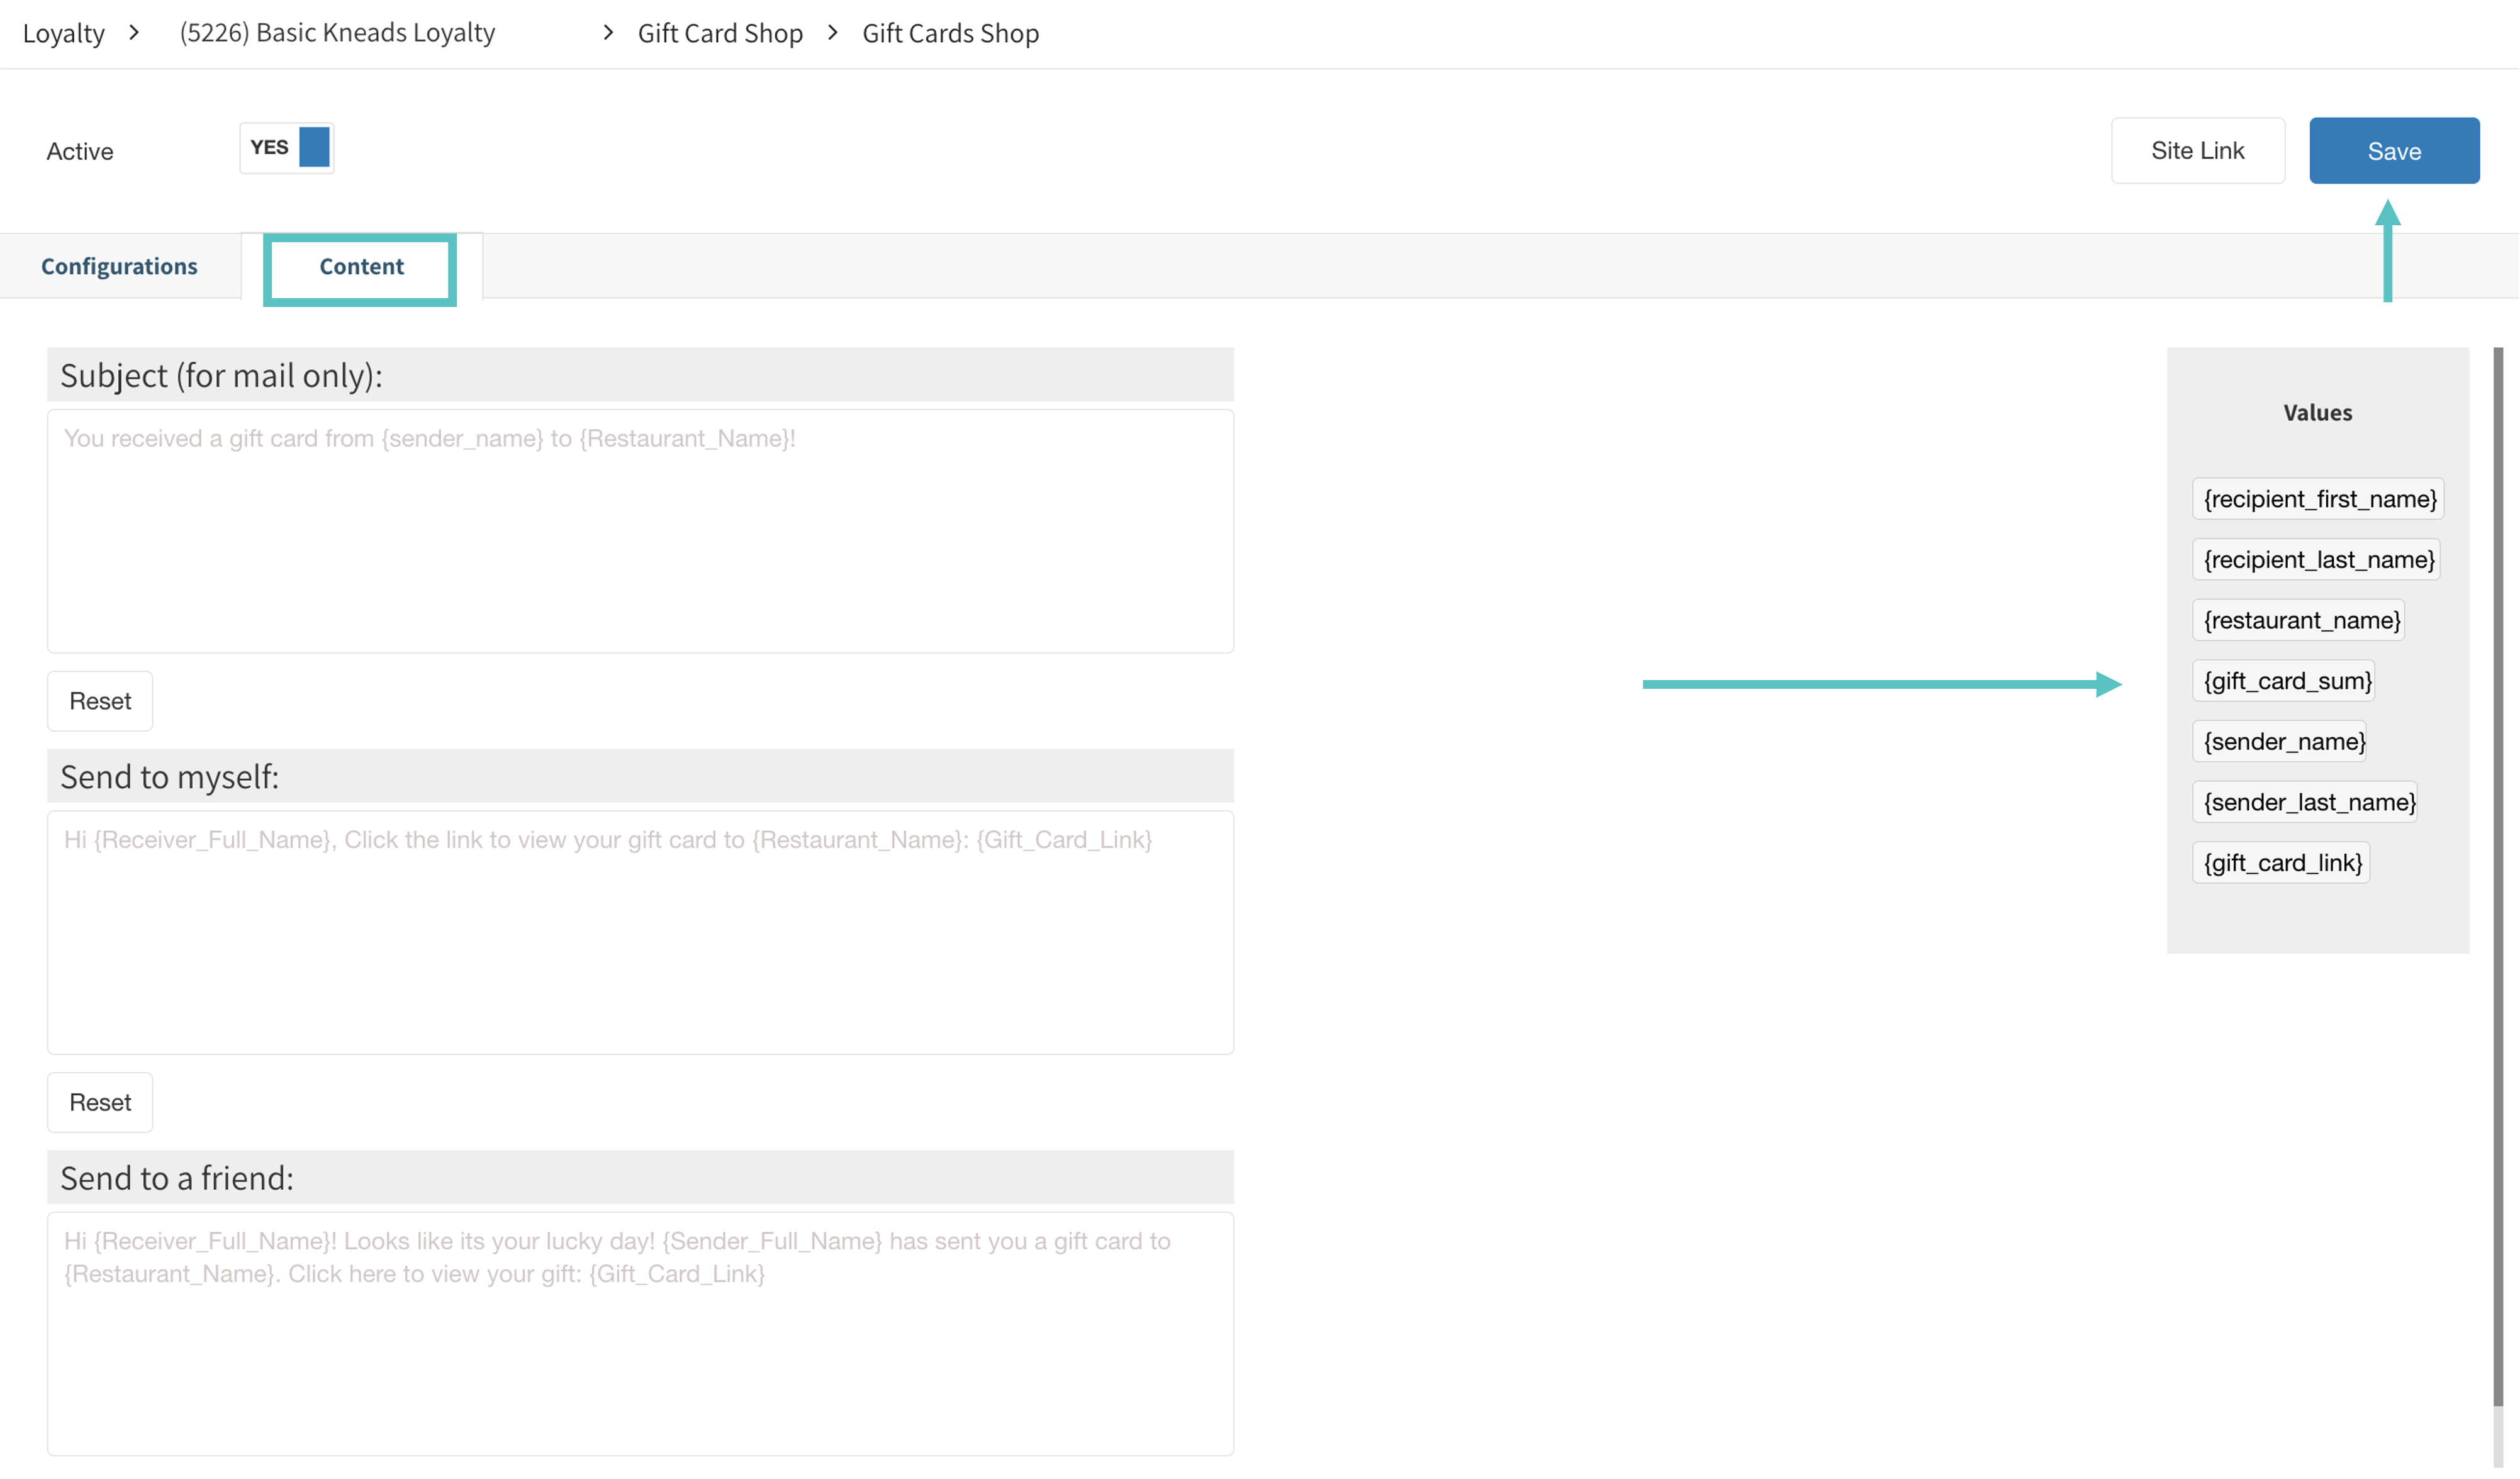Toggle the Active YES switch
Image resolution: width=2520 pixels, height=1479 pixels.
click(286, 148)
